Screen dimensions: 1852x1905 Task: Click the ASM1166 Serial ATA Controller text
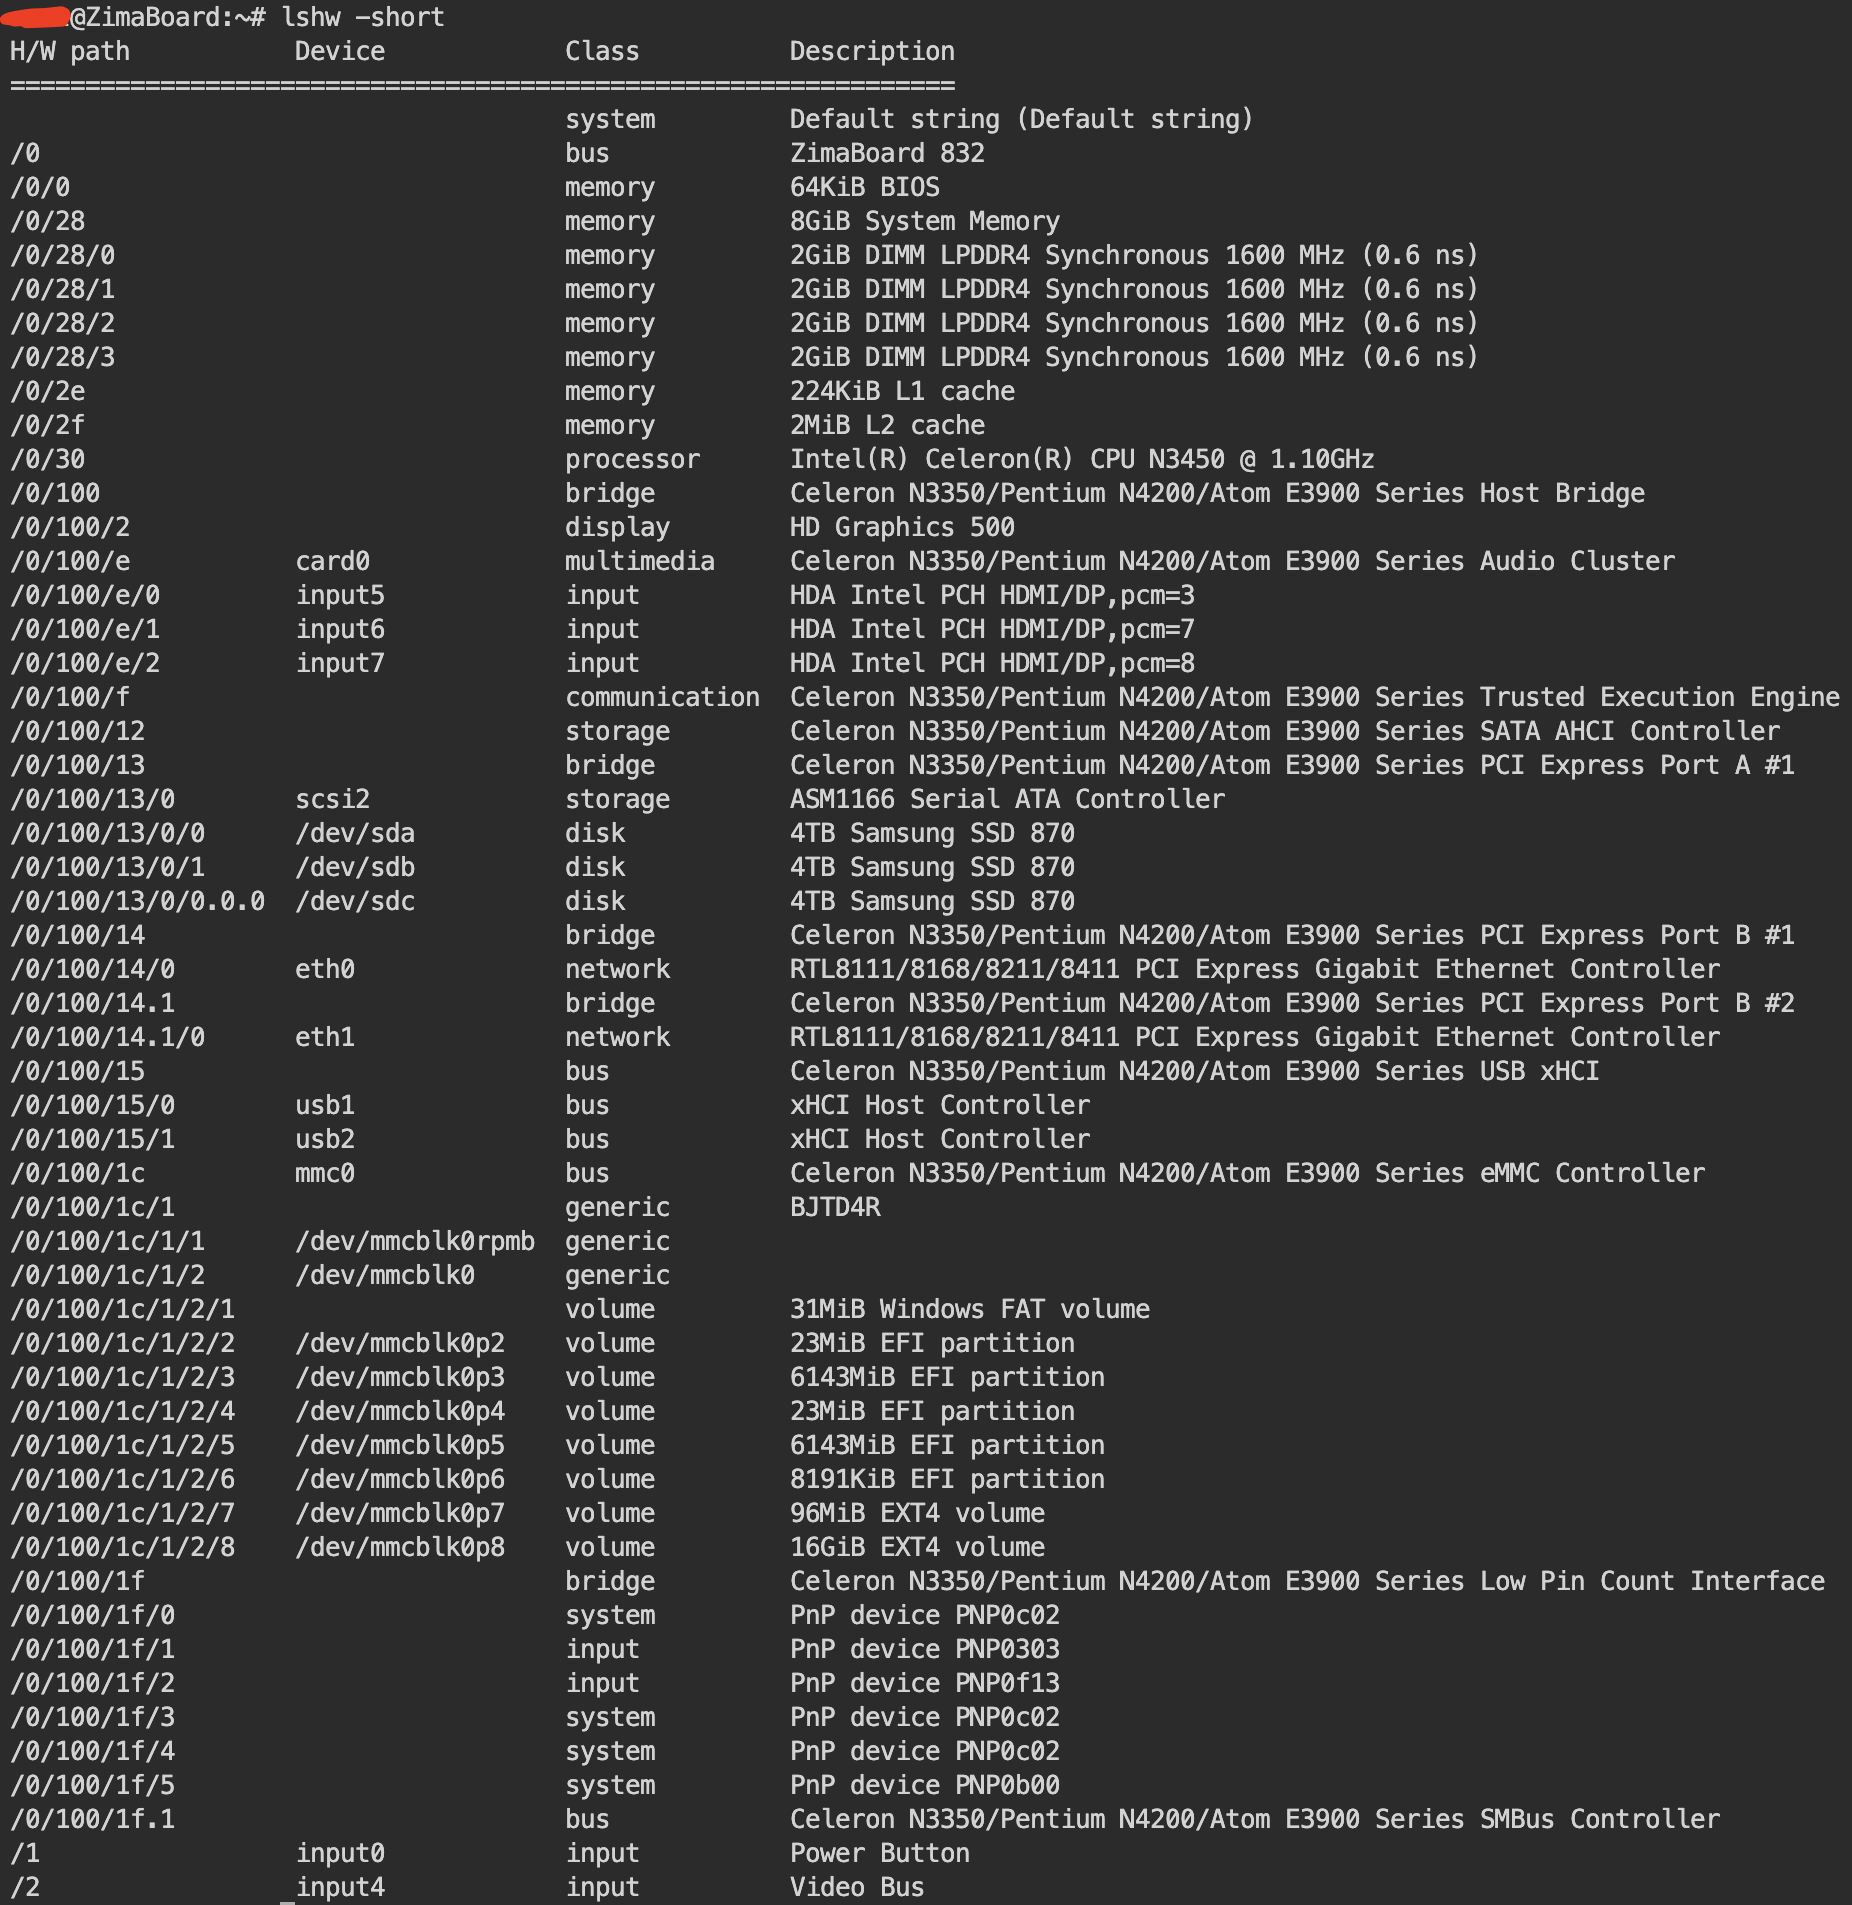(1007, 799)
